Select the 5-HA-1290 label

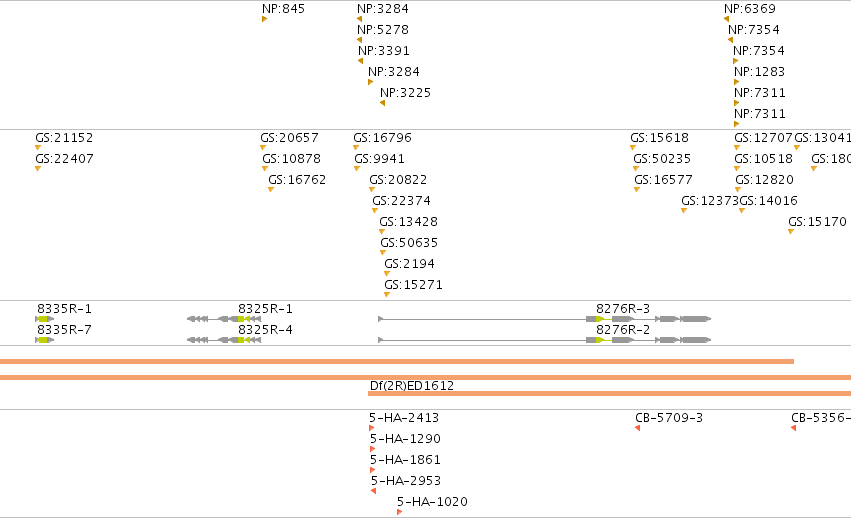405,439
